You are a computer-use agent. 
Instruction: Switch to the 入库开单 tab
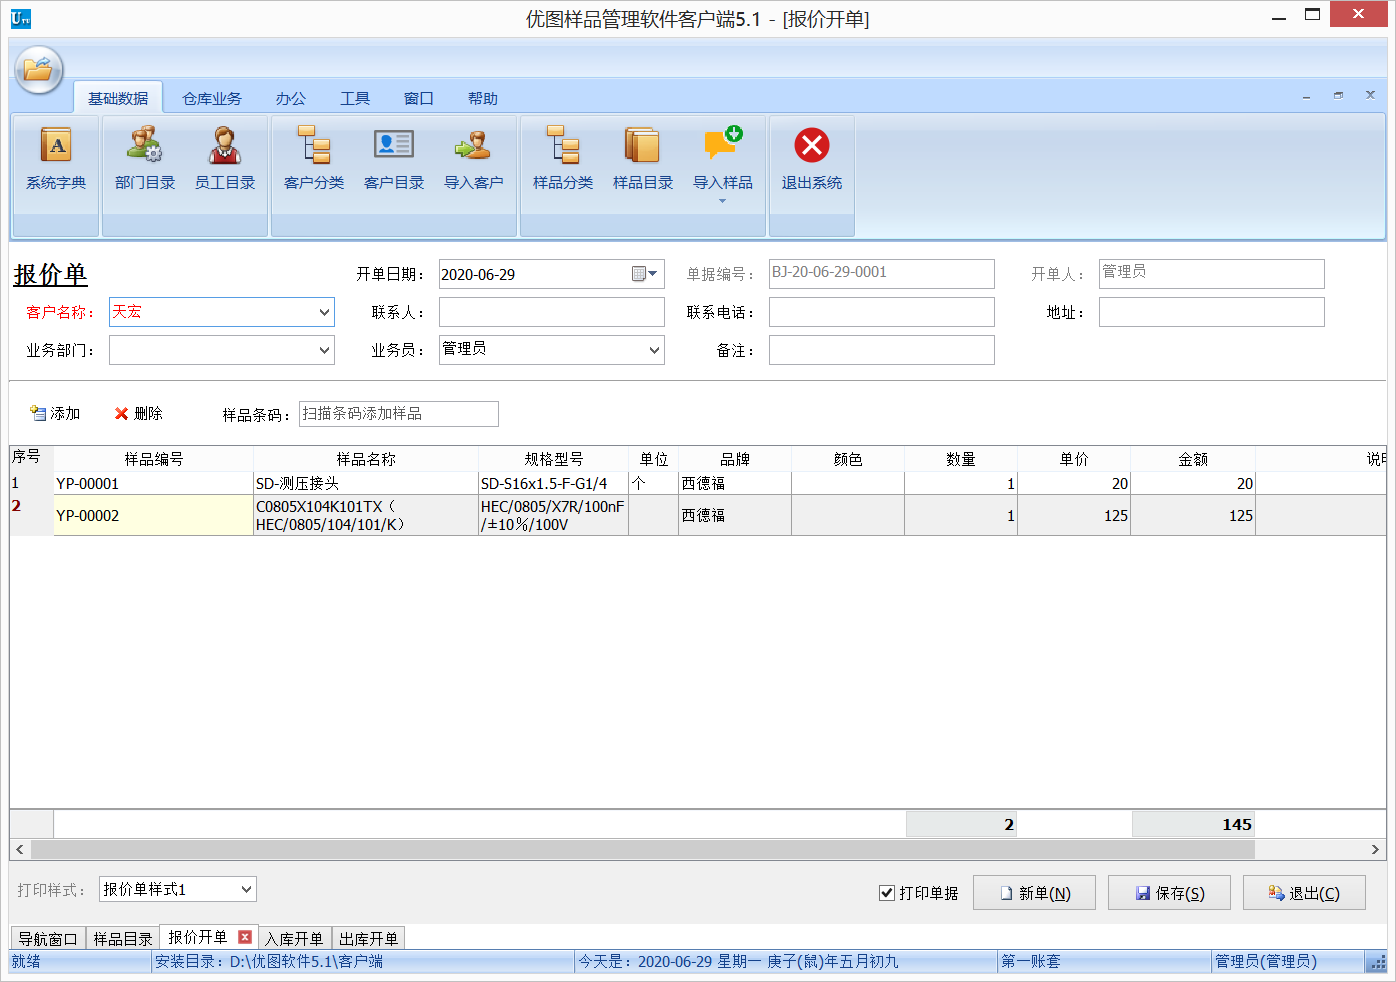coord(294,938)
